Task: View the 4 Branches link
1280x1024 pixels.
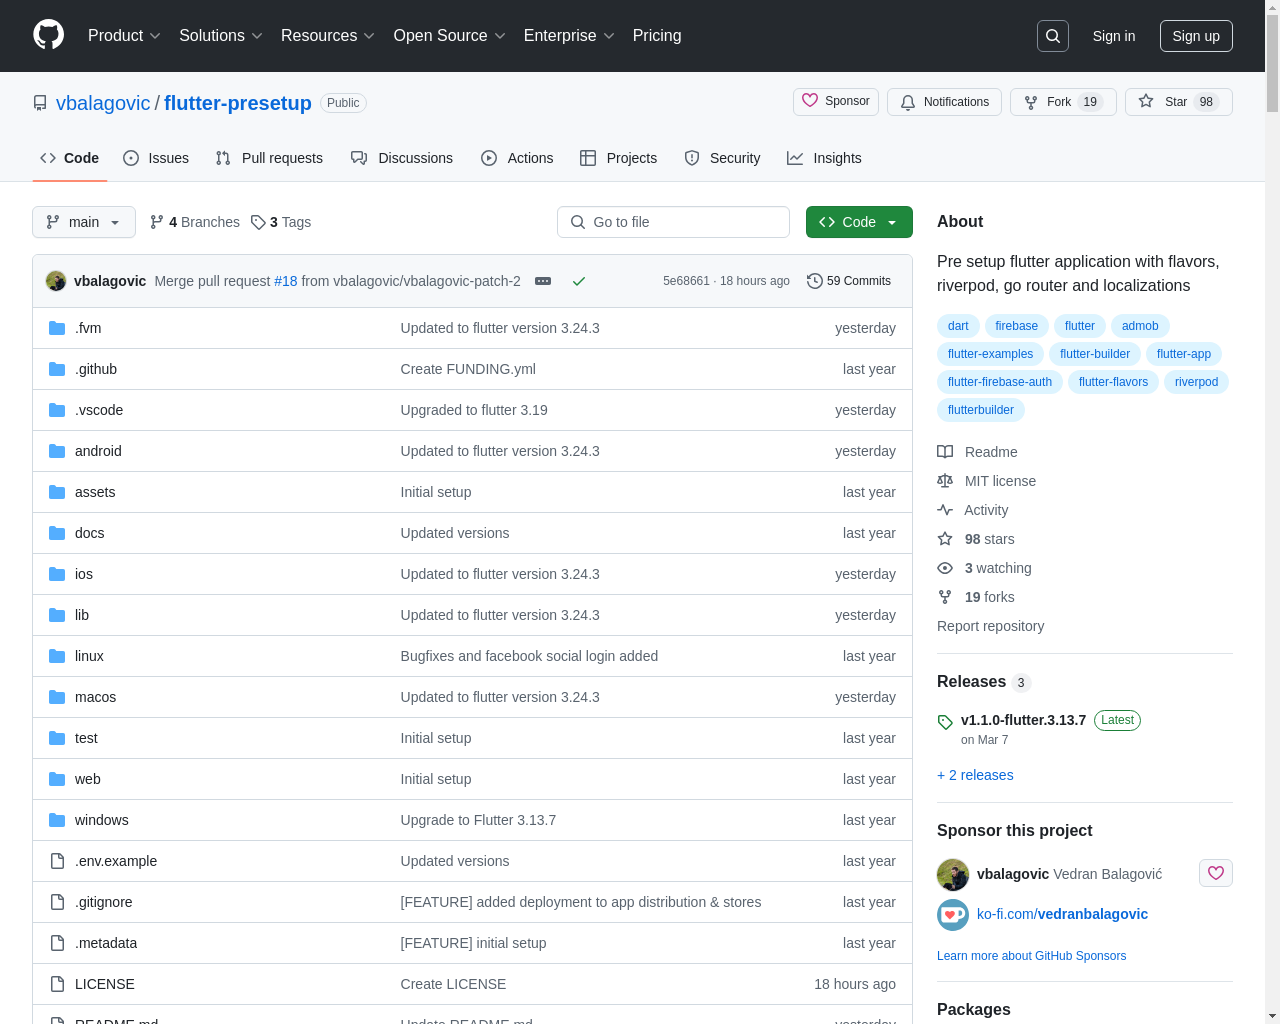Action: coord(195,222)
